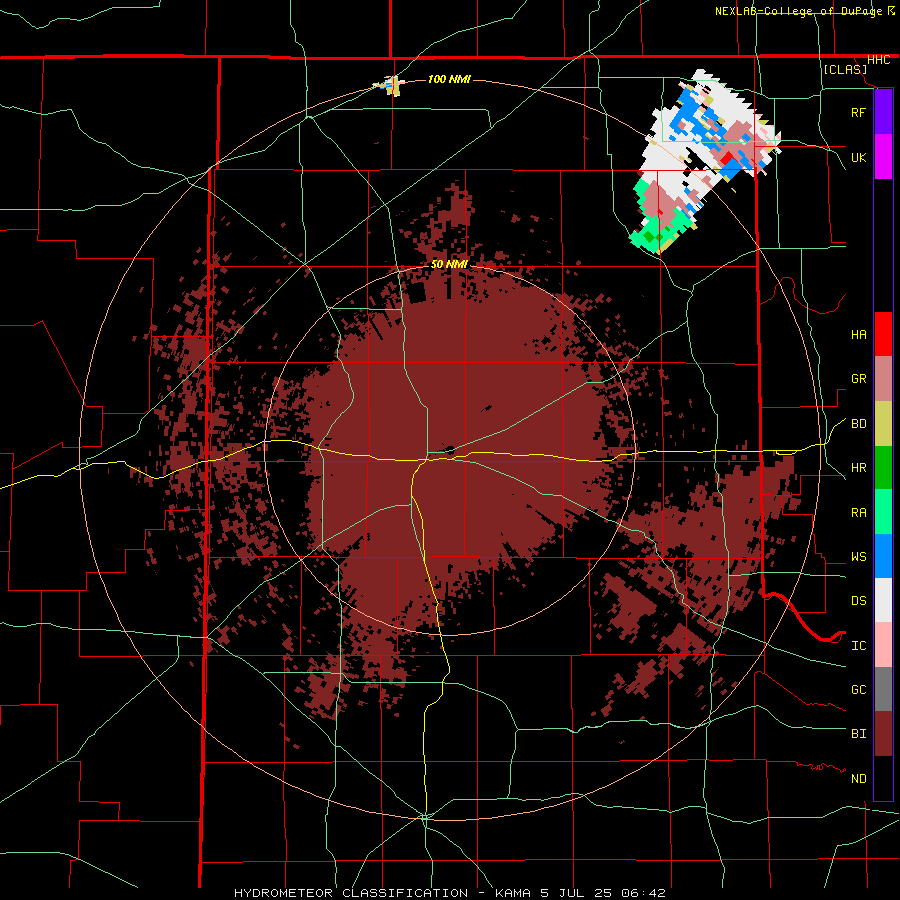Click the DS legend label

pyautogui.click(x=858, y=601)
